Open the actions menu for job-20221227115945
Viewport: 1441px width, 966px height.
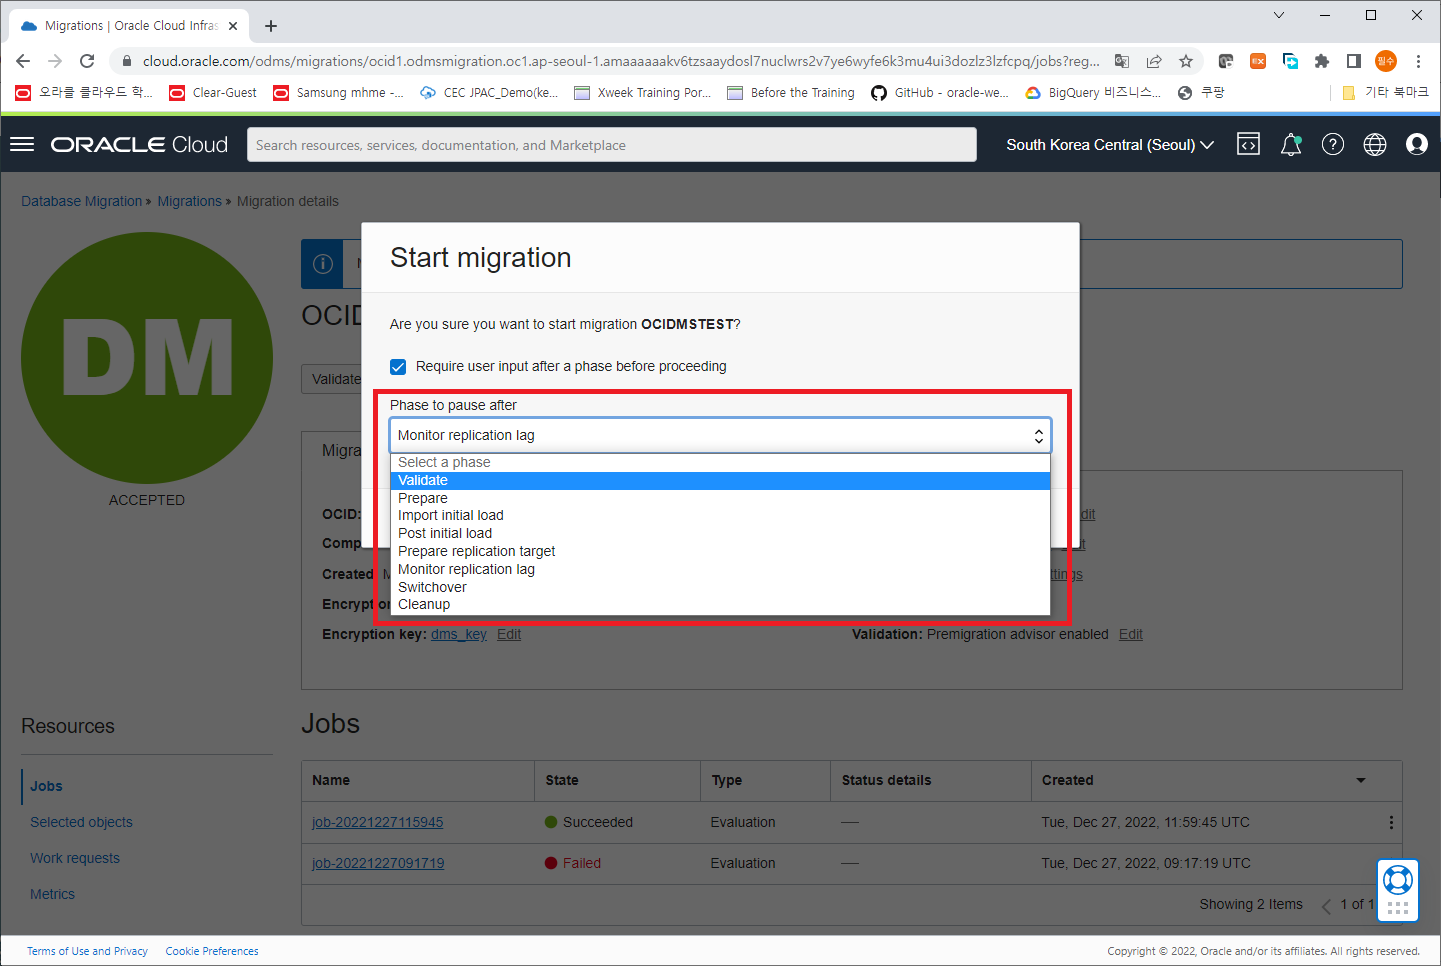click(1391, 822)
